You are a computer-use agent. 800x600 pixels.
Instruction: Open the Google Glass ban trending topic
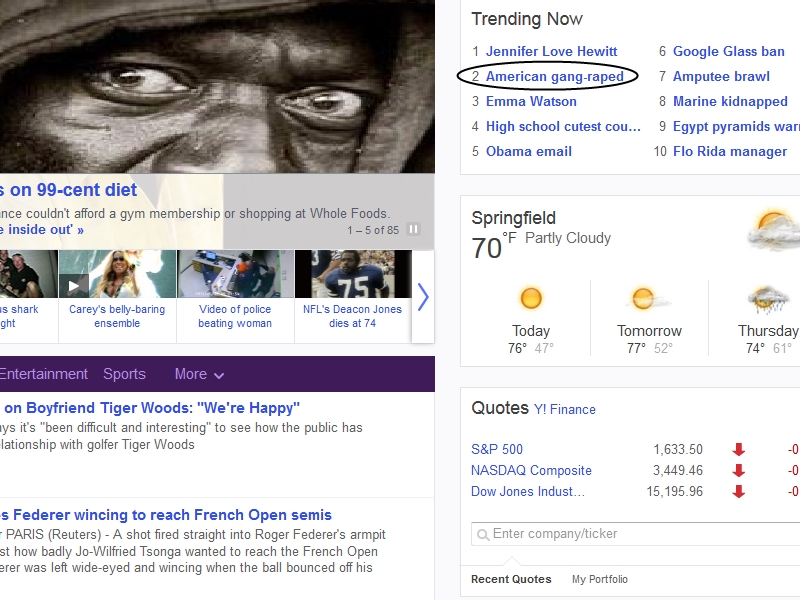point(728,51)
